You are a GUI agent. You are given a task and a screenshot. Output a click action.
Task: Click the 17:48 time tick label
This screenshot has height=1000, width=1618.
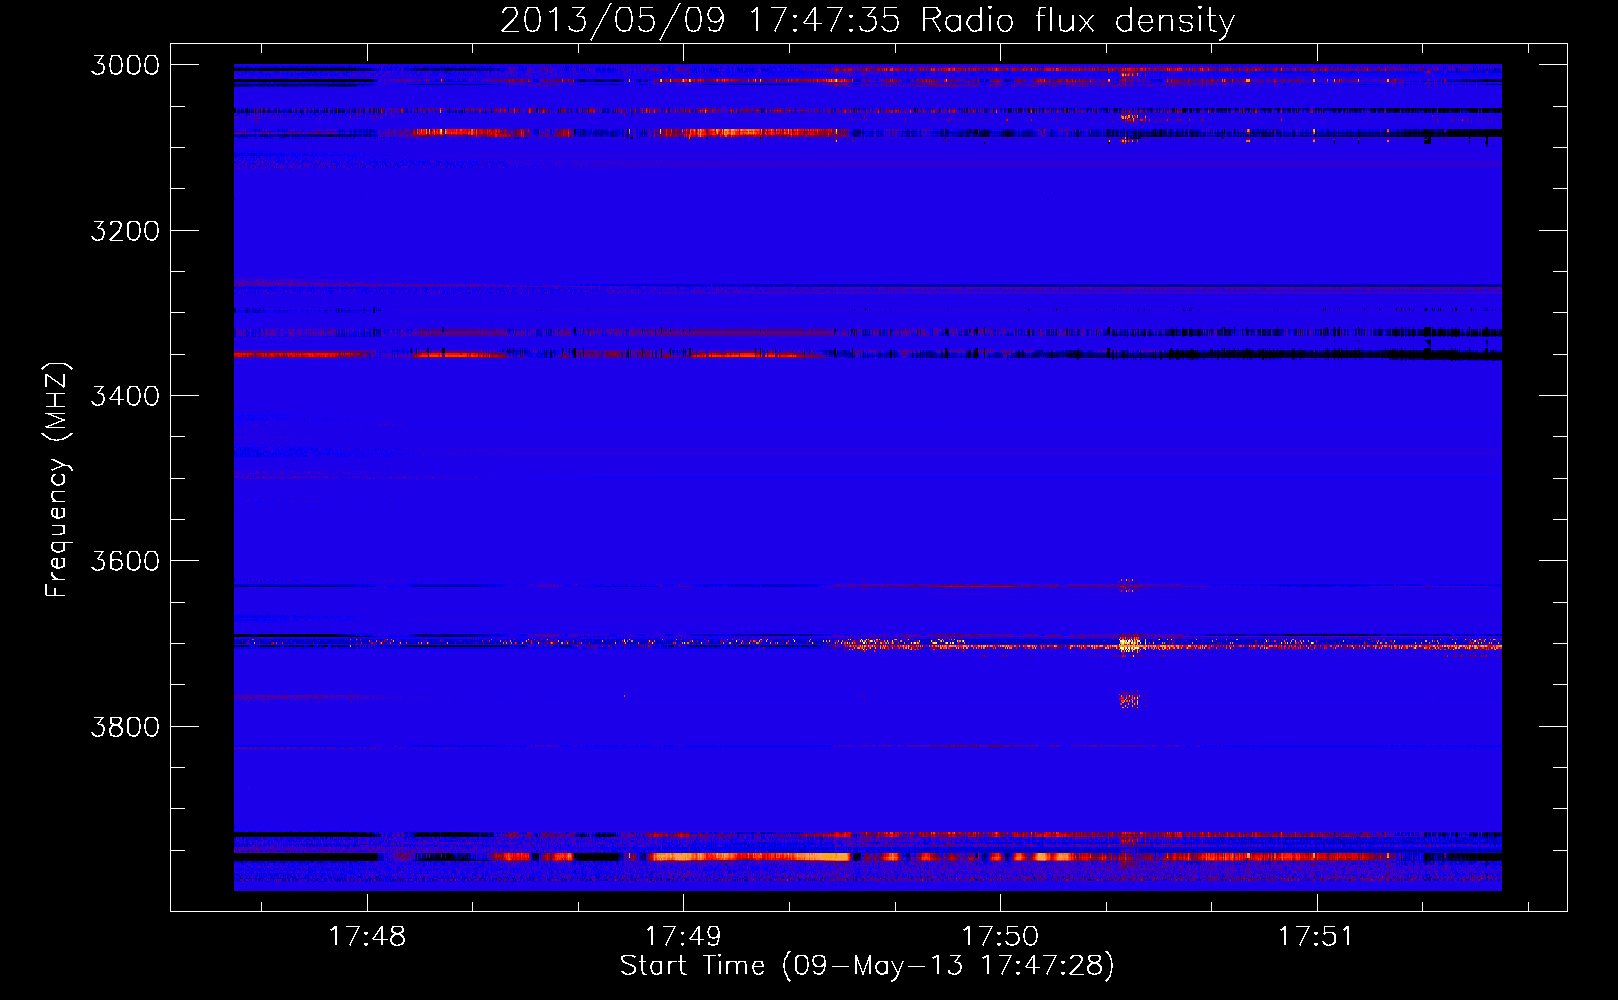tap(367, 936)
